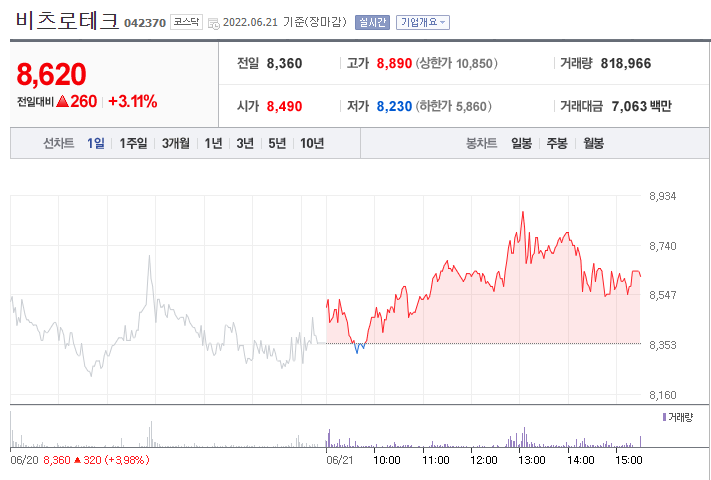
Task: Click the trading volume 818,966
Action: pyautogui.click(x=626, y=63)
